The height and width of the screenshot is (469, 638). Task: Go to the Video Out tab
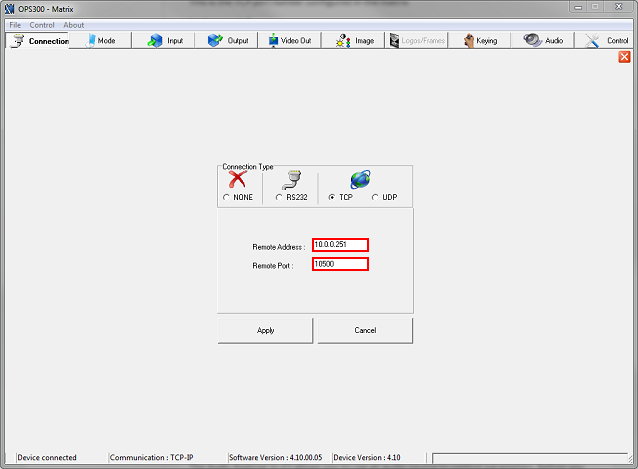point(290,41)
